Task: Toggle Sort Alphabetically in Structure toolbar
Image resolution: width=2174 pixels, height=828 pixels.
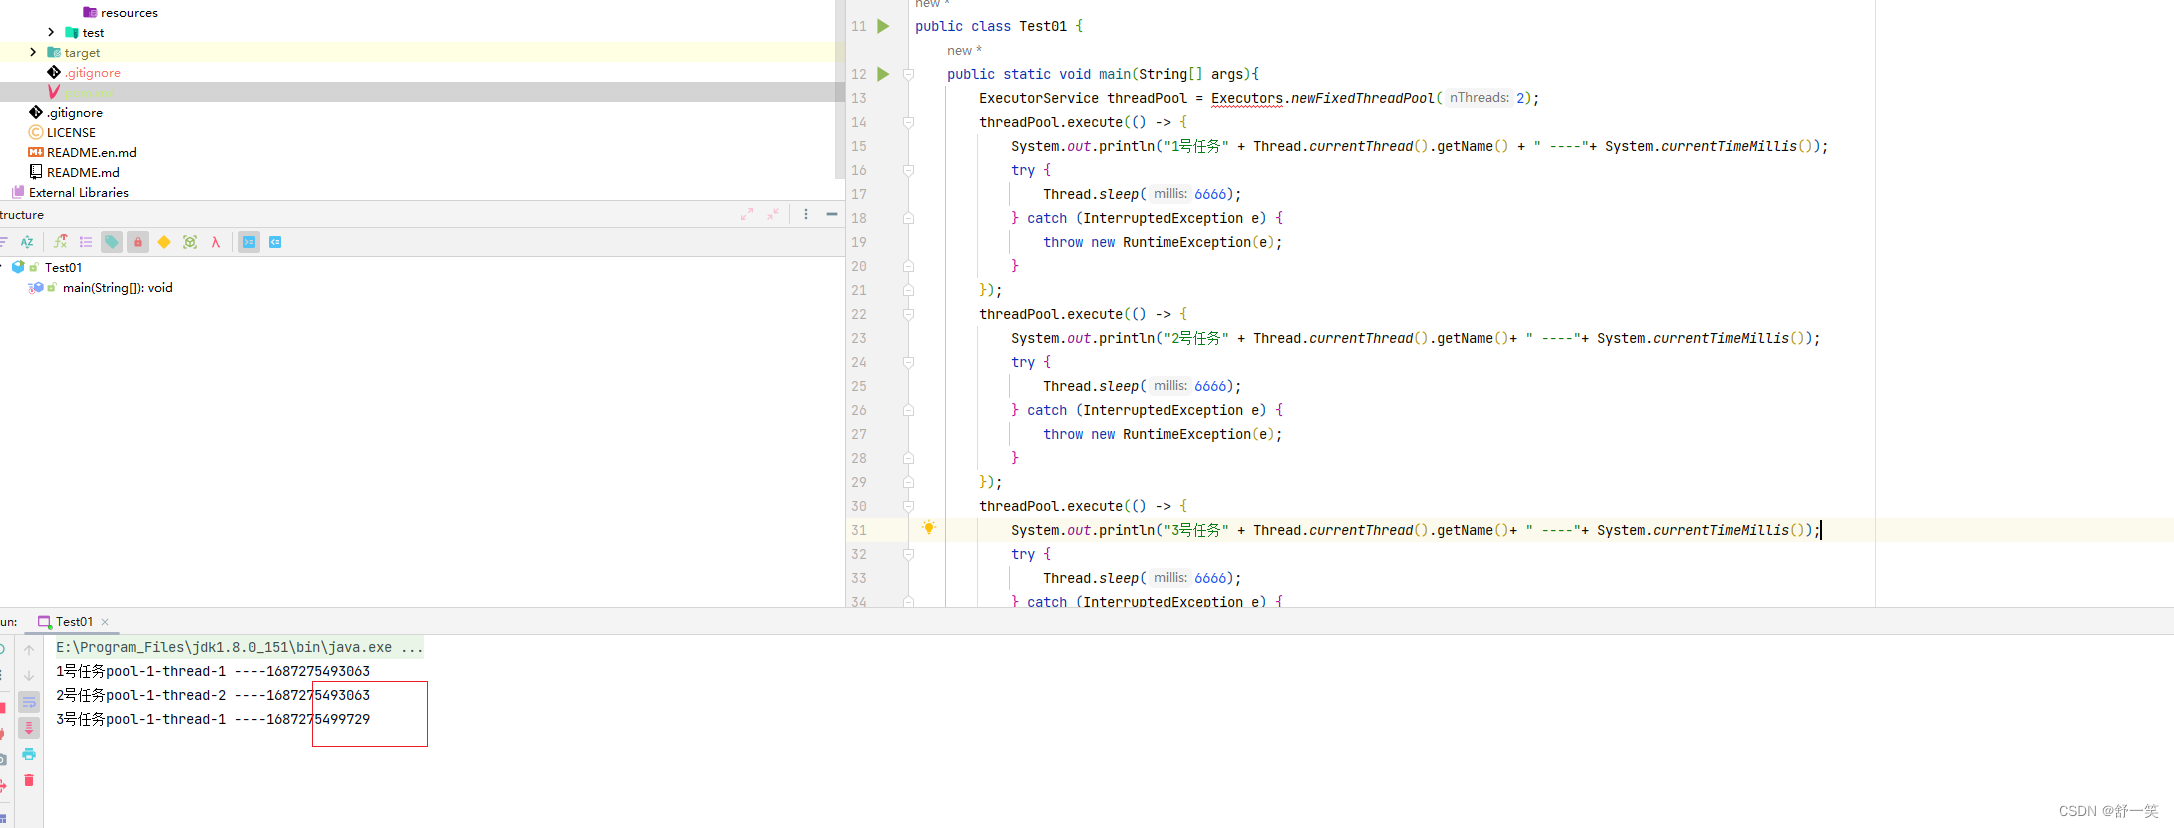Action: [x=27, y=242]
